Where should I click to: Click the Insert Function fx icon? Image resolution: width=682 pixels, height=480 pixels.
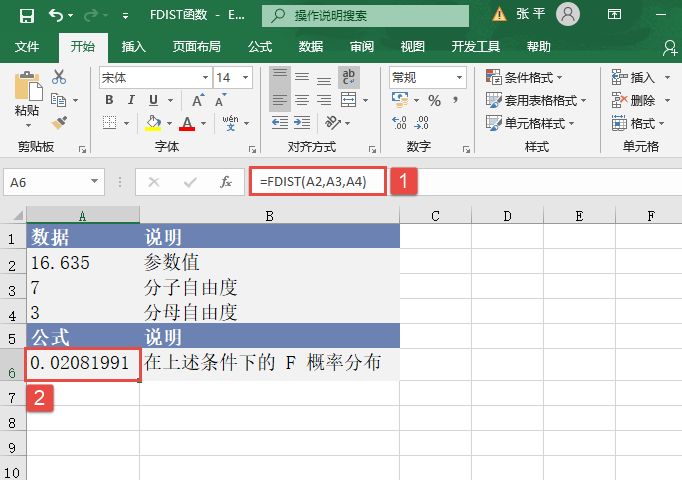(x=226, y=182)
